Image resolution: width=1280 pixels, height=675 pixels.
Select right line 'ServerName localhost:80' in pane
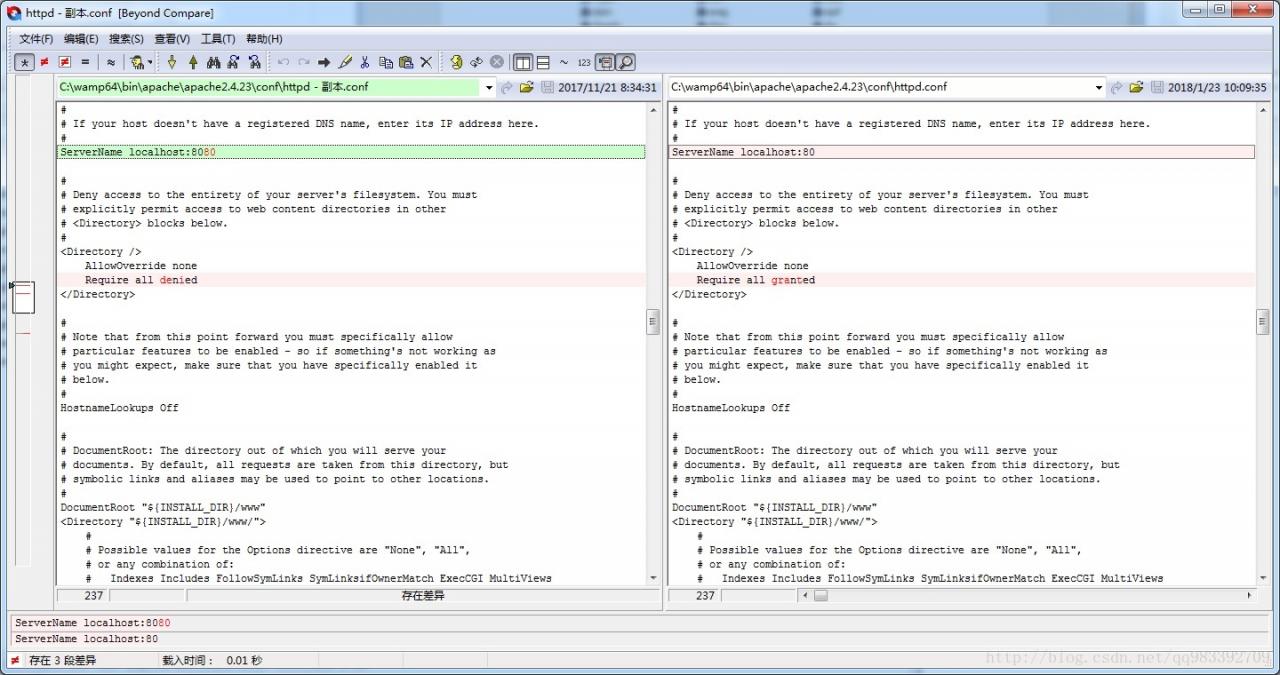pyautogui.click(x=962, y=152)
